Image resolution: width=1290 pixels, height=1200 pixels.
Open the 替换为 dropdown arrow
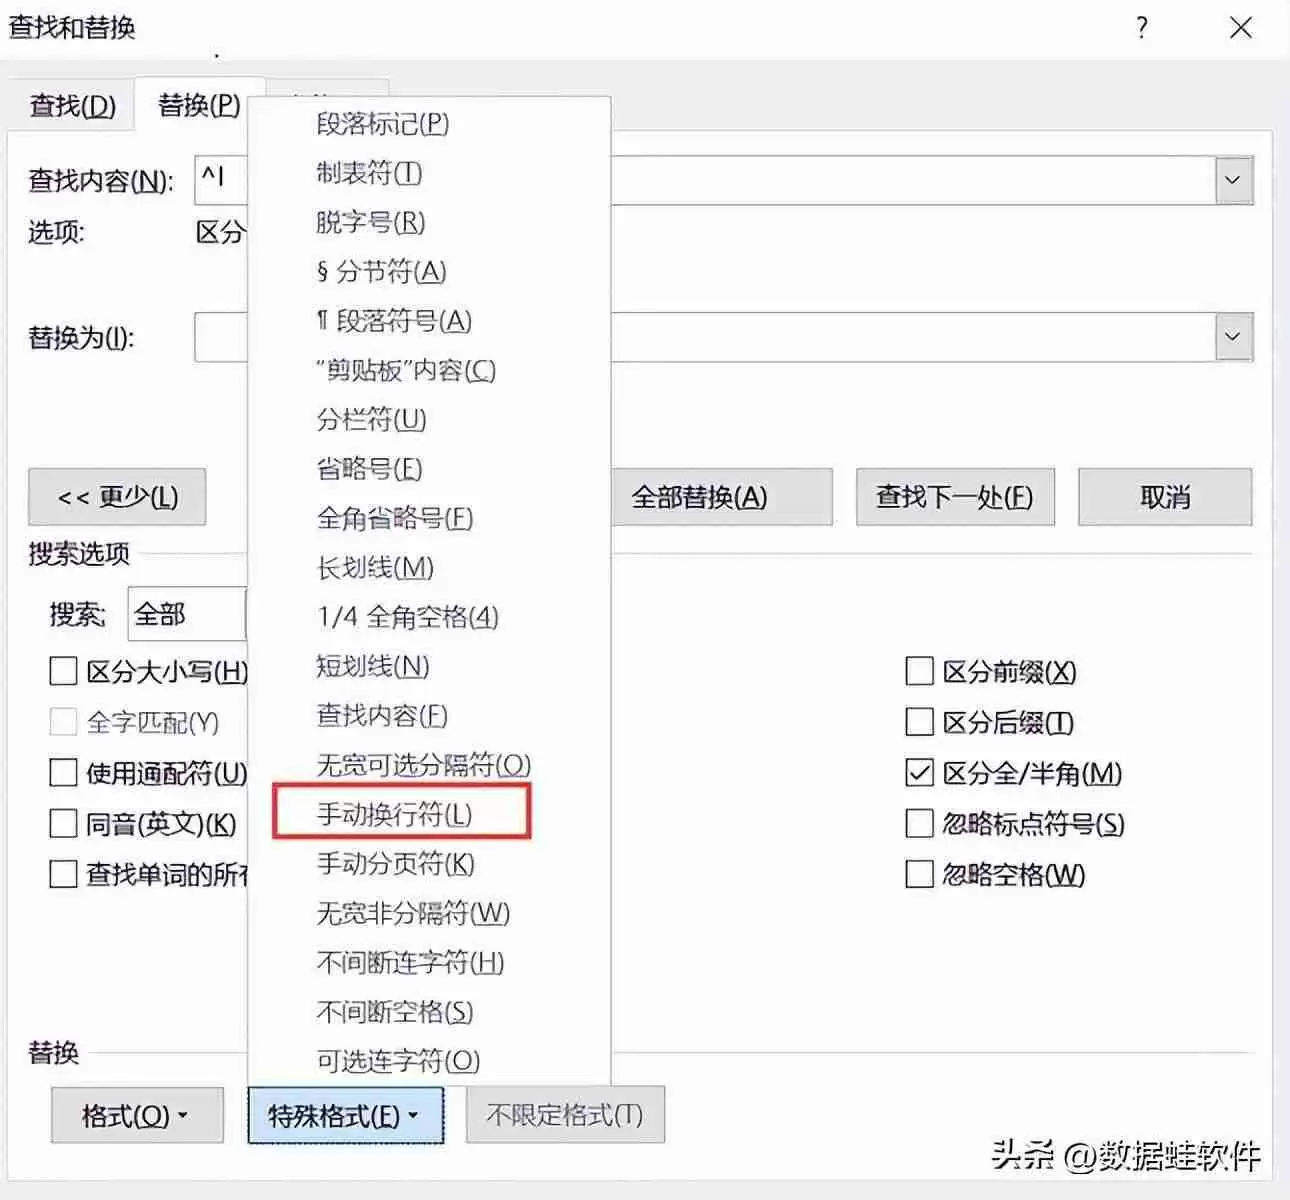1231,336
